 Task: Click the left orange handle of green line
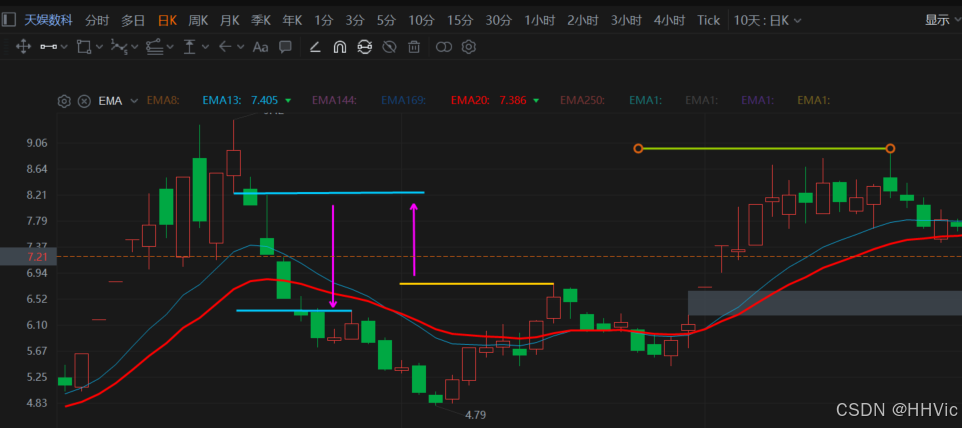(x=638, y=148)
